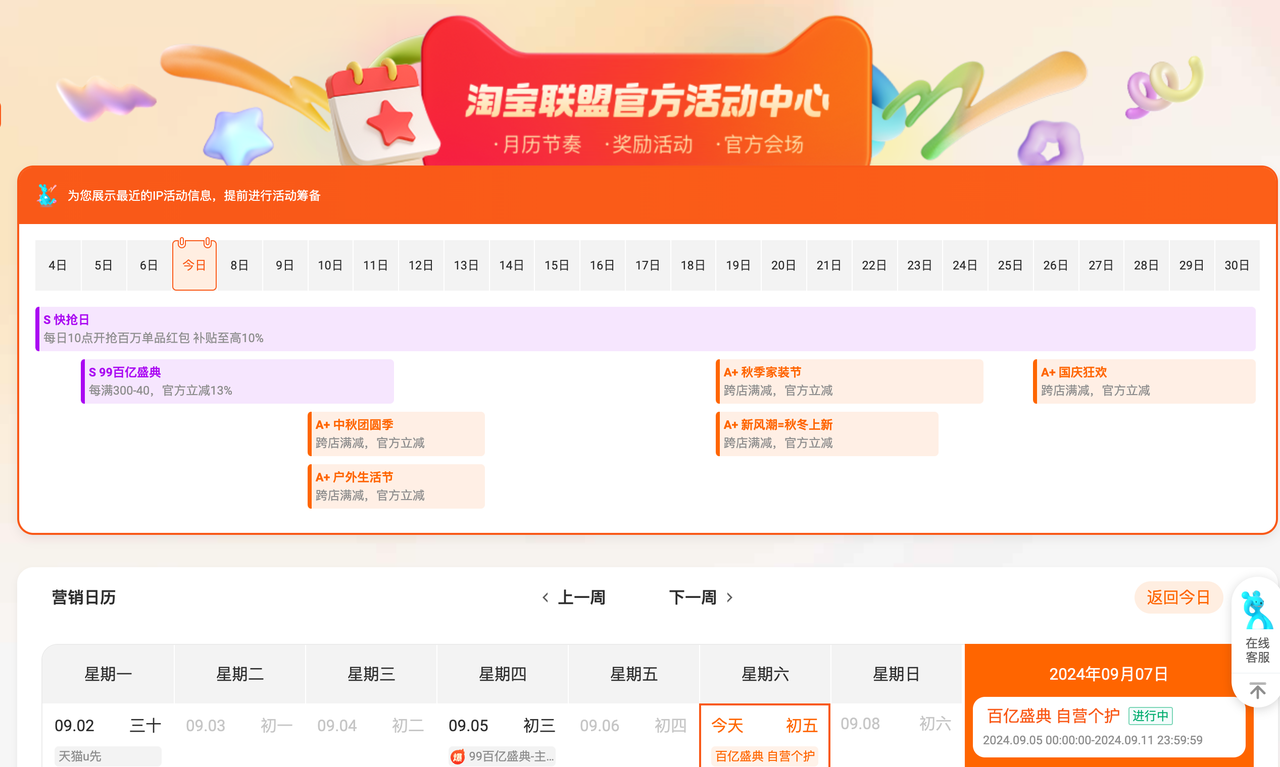Select date 19日 in the timeline
Image resolution: width=1280 pixels, height=767 pixels.
coord(738,265)
